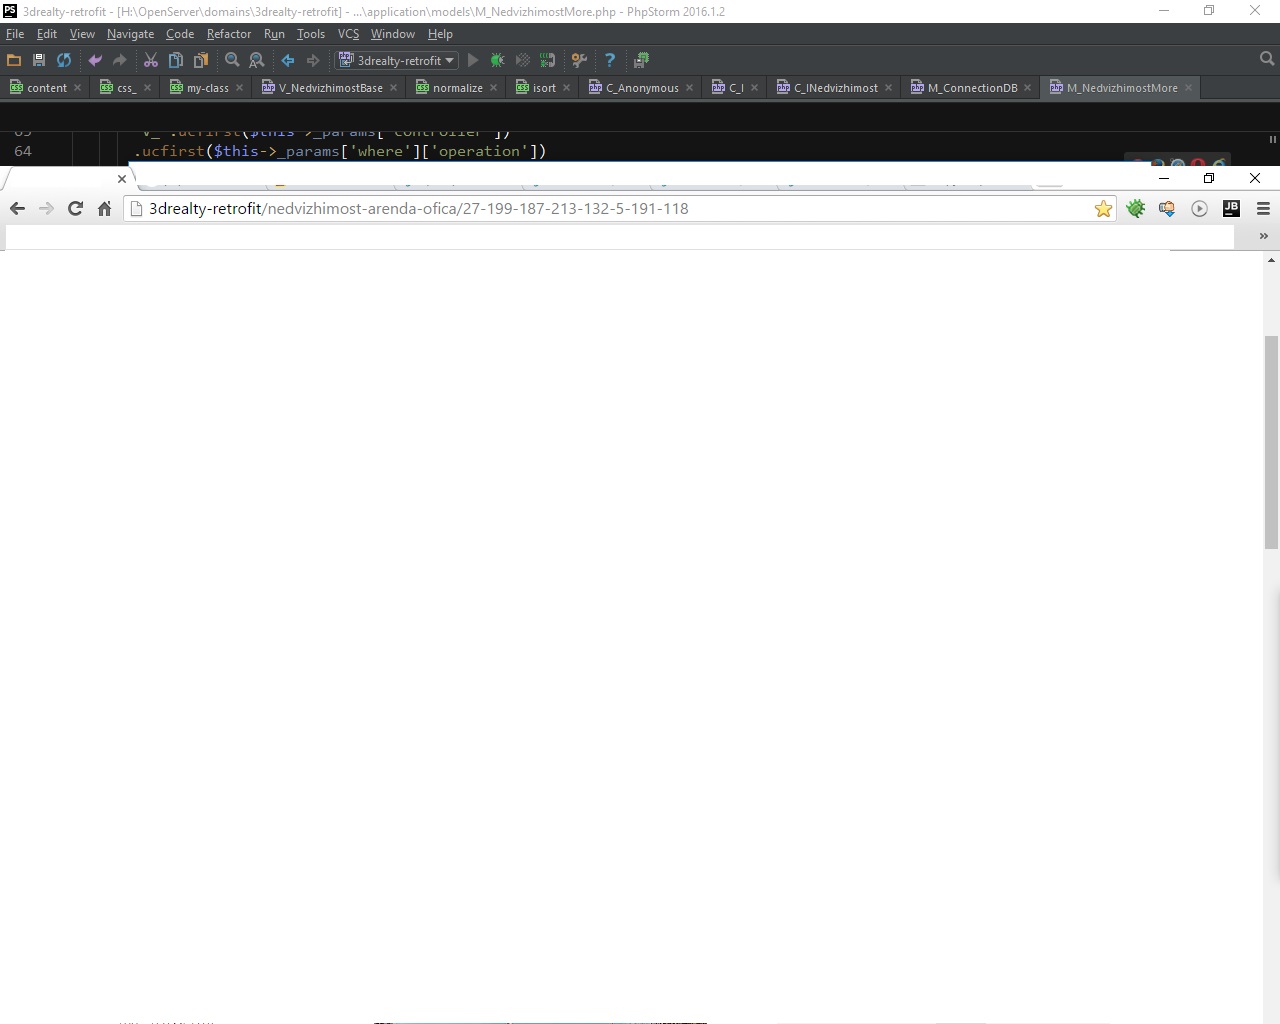
Task: Click the Find magnifier icon in toolbar
Action: click(x=232, y=60)
